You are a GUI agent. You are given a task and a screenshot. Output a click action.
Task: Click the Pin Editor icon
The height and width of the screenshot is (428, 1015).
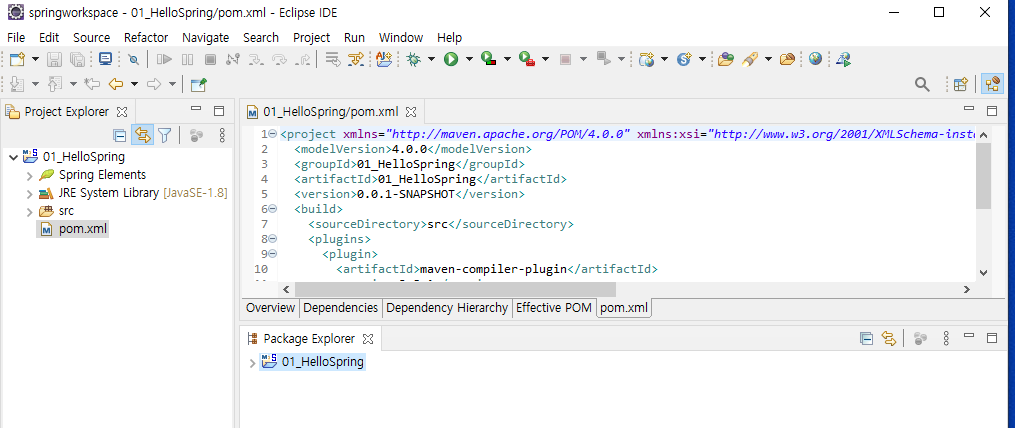click(x=198, y=84)
